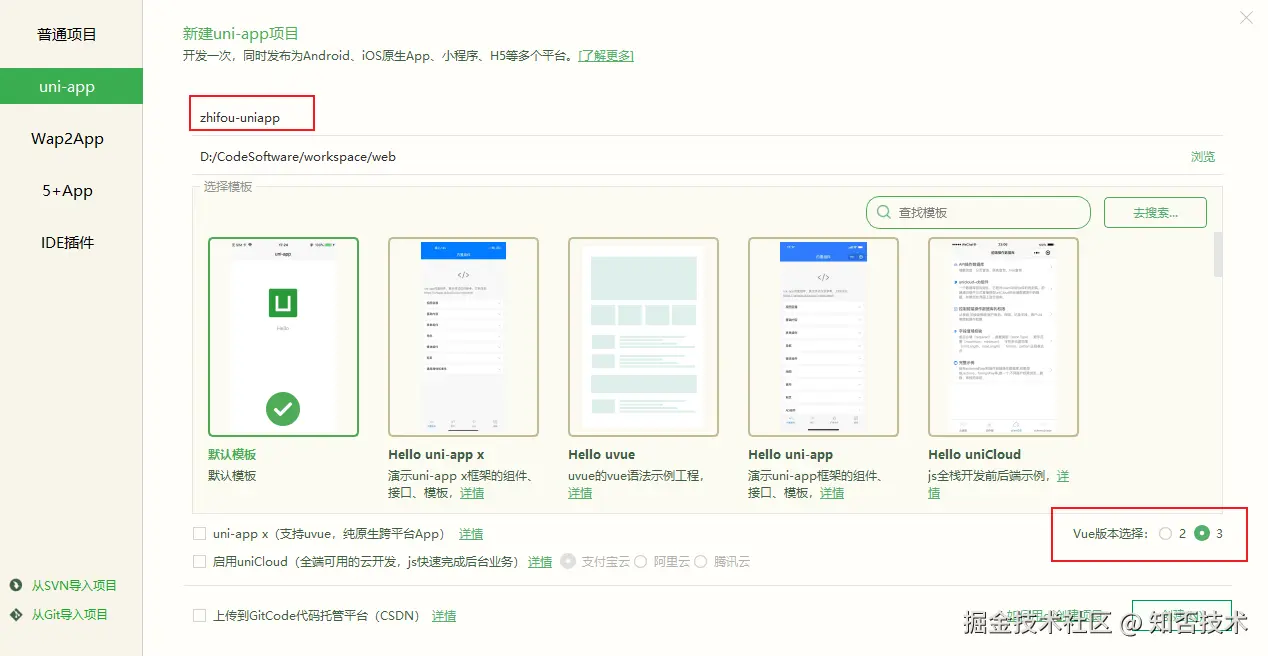This screenshot has height=656, width=1268.
Task: Select the Hello uni-app template thumbnail
Action: [x=823, y=336]
